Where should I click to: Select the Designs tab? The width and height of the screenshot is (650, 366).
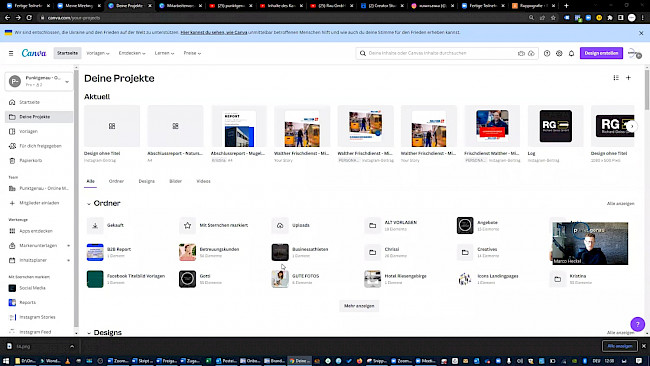point(146,181)
